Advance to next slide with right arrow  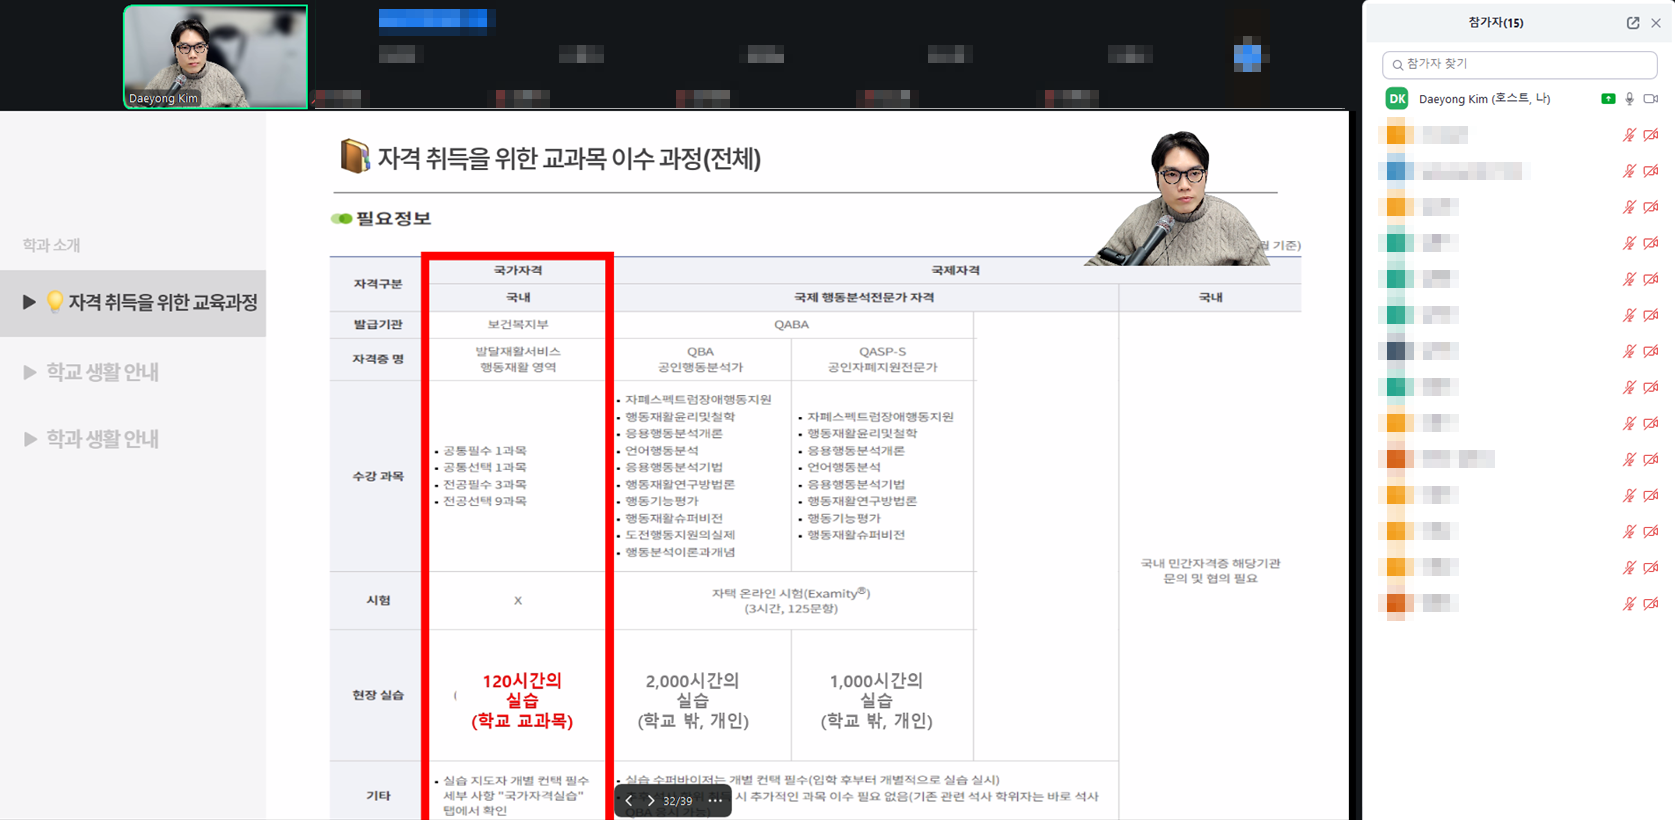(651, 801)
